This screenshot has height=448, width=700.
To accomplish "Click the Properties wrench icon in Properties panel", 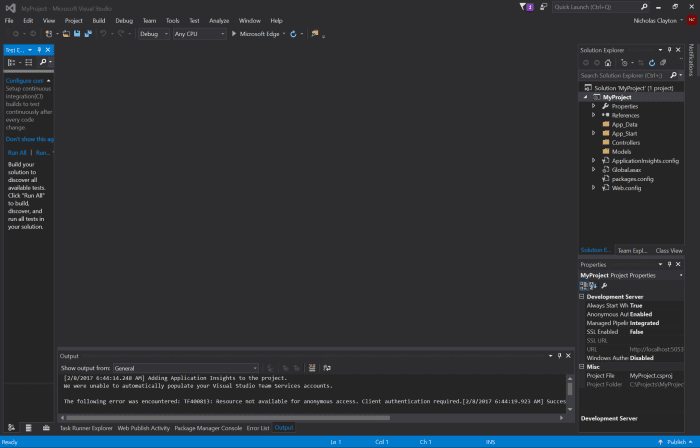I will [604, 285].
